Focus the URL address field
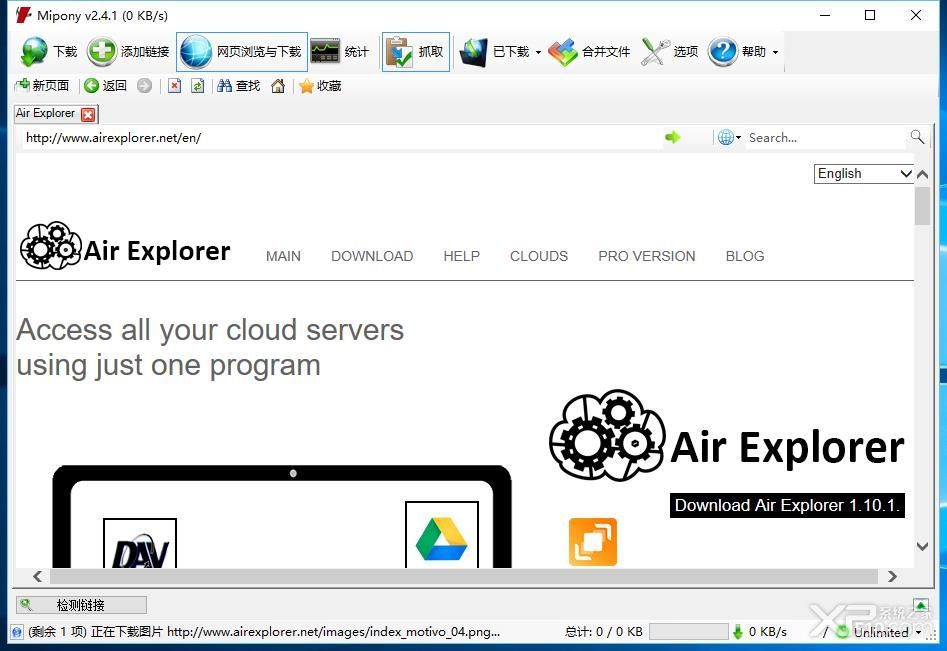Viewport: 947px width, 651px height. click(x=342, y=138)
